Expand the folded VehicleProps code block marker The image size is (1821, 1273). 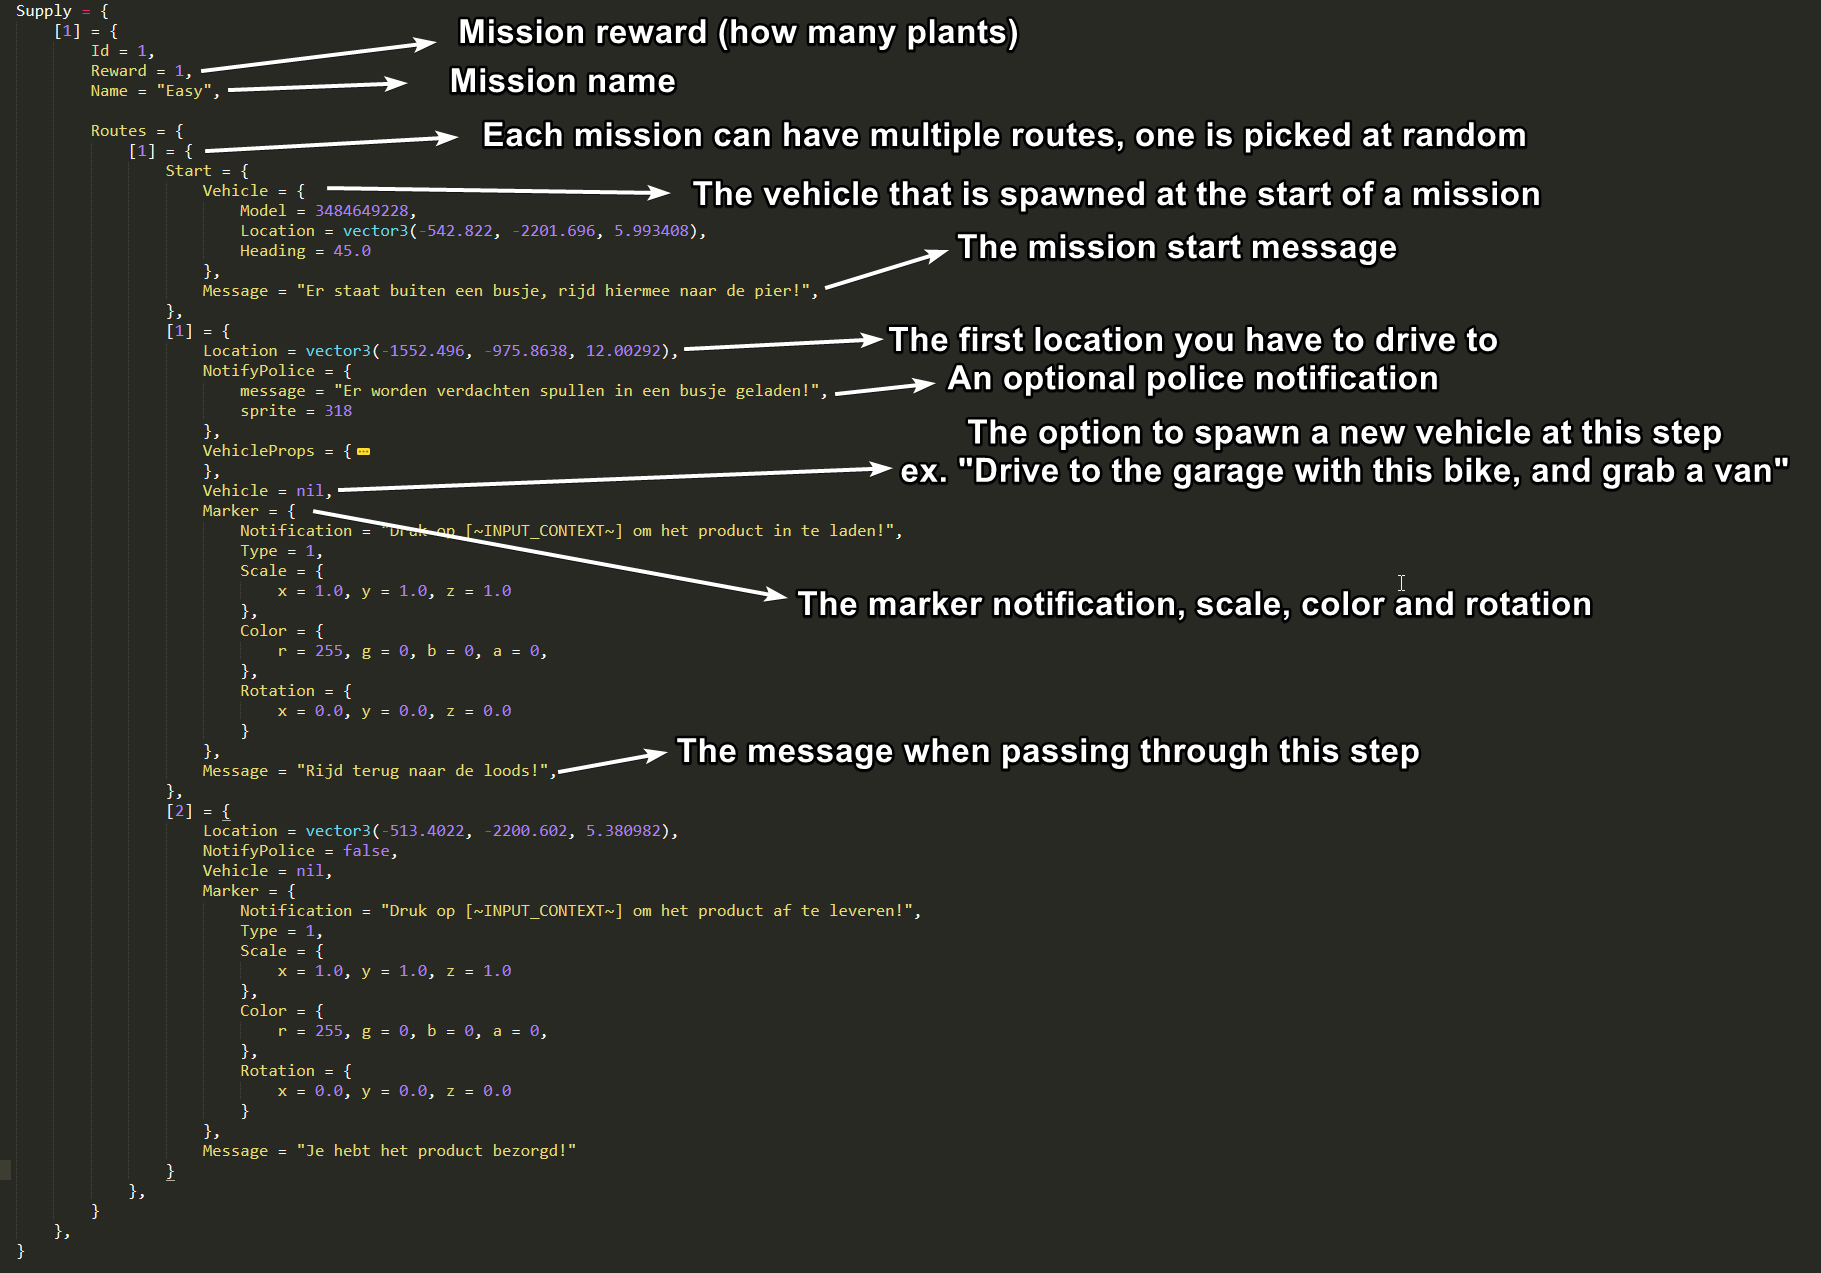[x=363, y=451]
